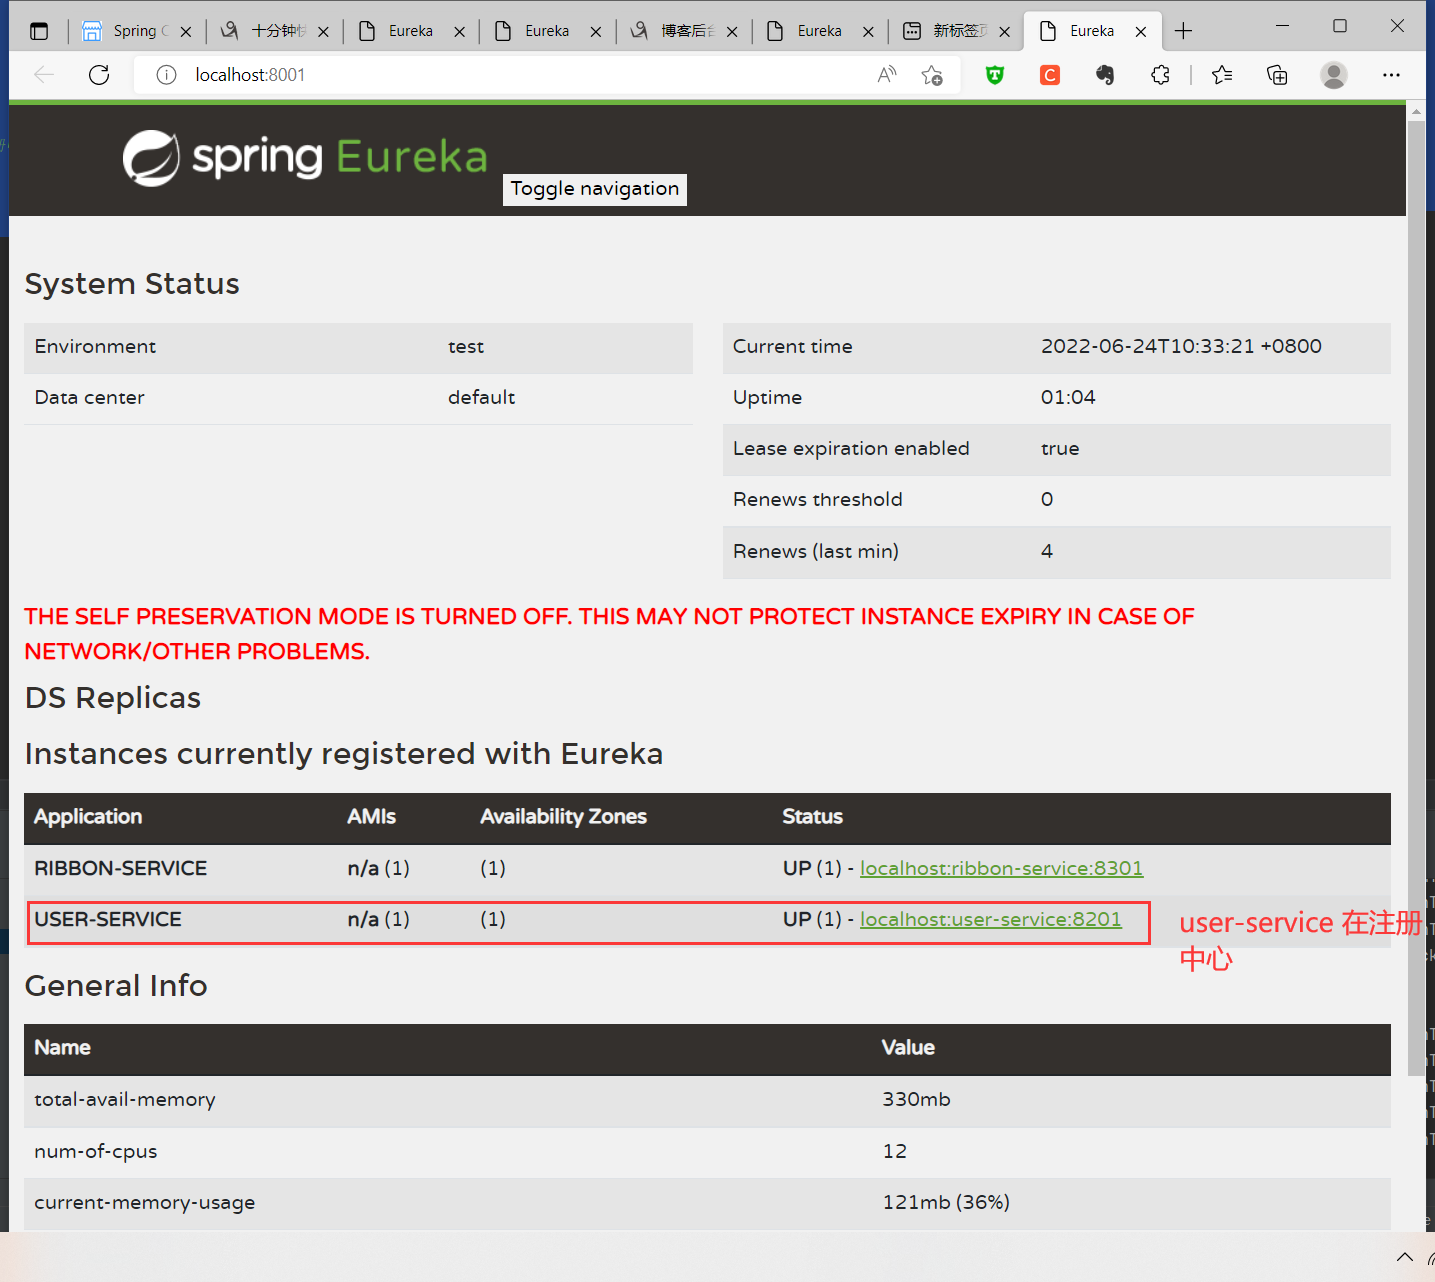1435x1282 pixels.
Task: Click the General Info heading
Action: (116, 986)
